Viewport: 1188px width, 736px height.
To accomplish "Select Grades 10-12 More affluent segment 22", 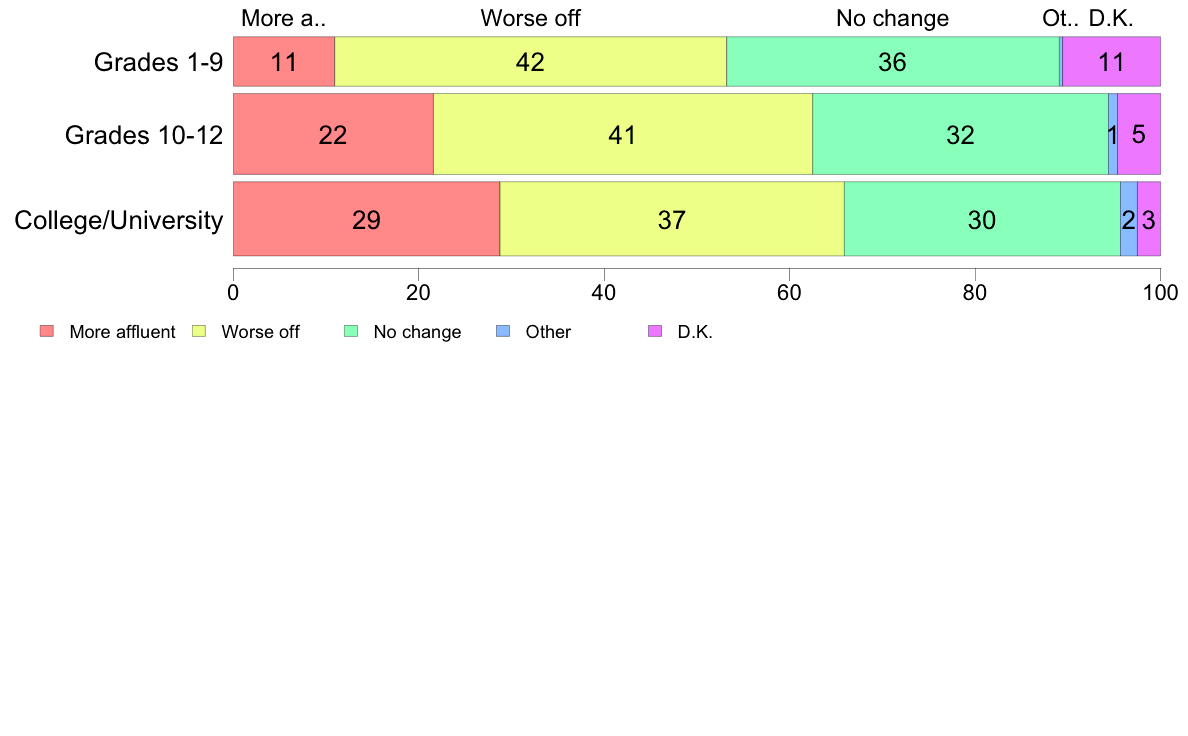I will (x=333, y=134).
